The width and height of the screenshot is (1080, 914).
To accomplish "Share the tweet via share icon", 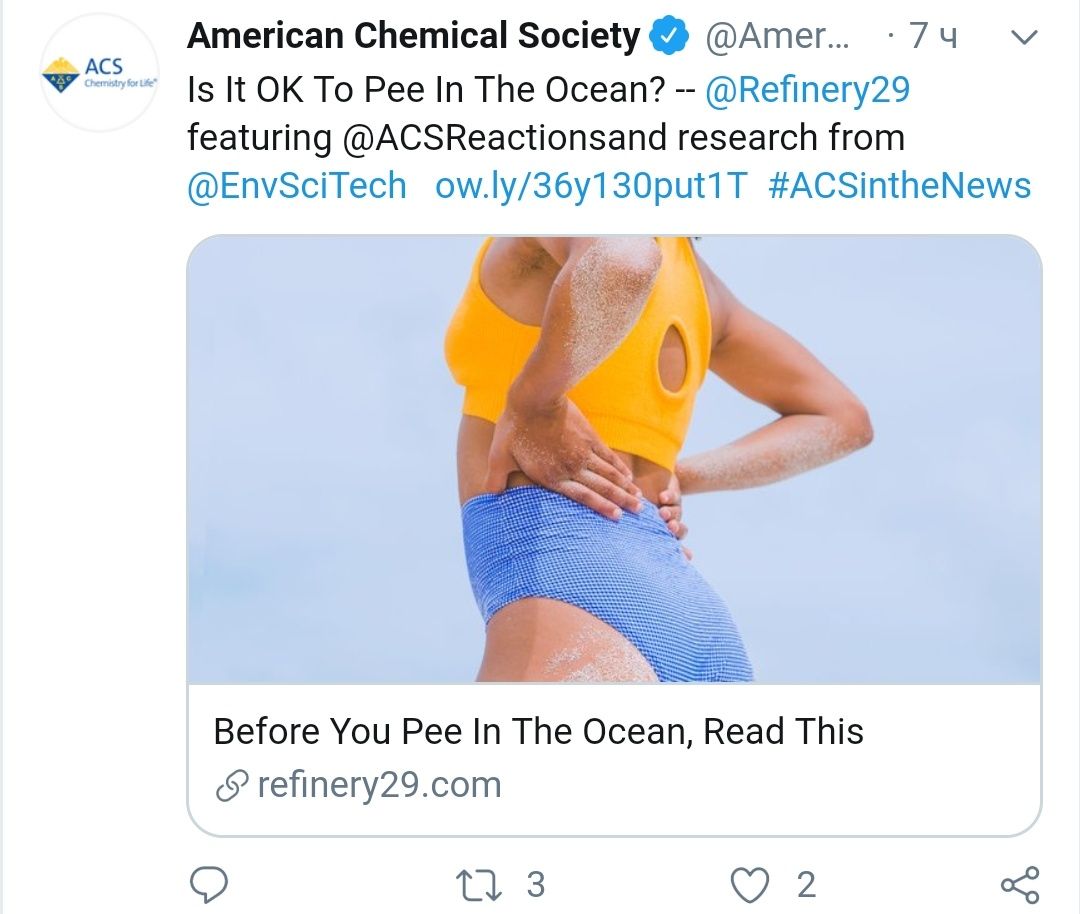I will click(1019, 885).
